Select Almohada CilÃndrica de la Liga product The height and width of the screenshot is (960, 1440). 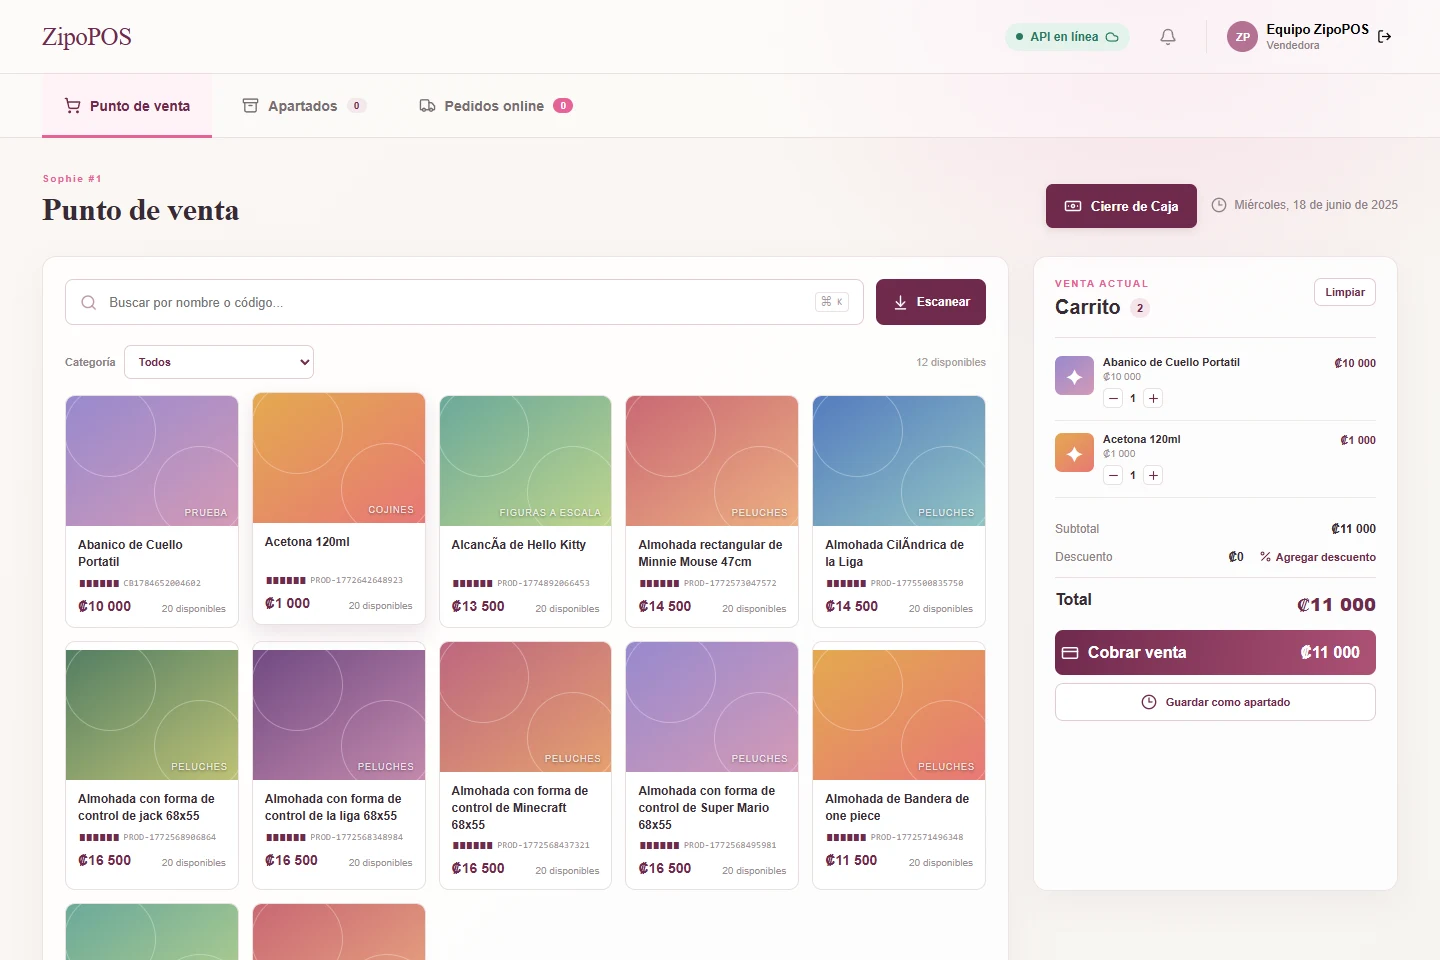click(x=899, y=511)
